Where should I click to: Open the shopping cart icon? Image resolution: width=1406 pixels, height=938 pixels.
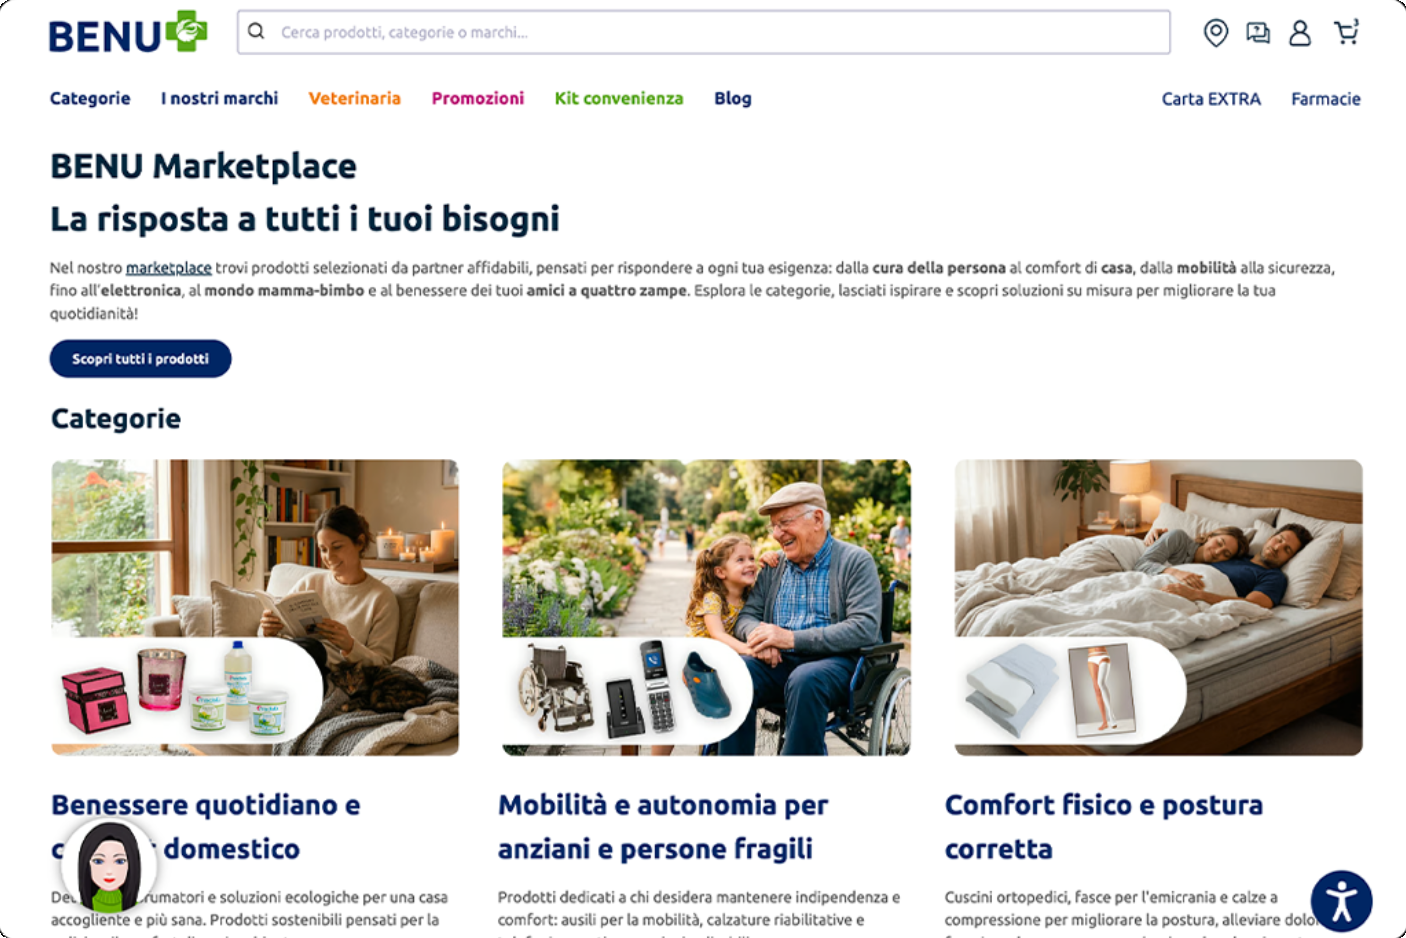pos(1346,32)
